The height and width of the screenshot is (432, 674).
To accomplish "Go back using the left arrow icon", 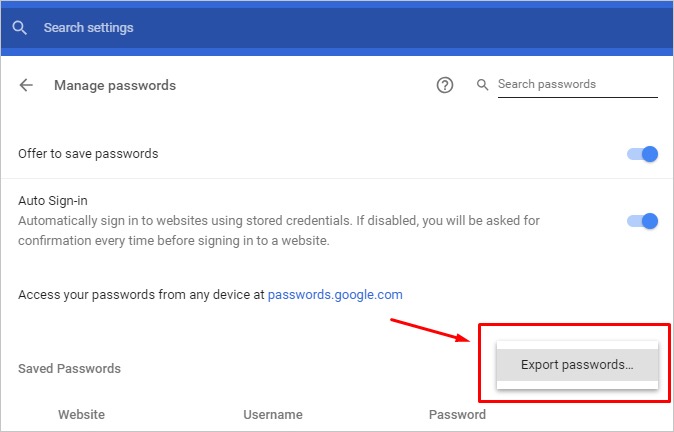I will [x=26, y=86].
